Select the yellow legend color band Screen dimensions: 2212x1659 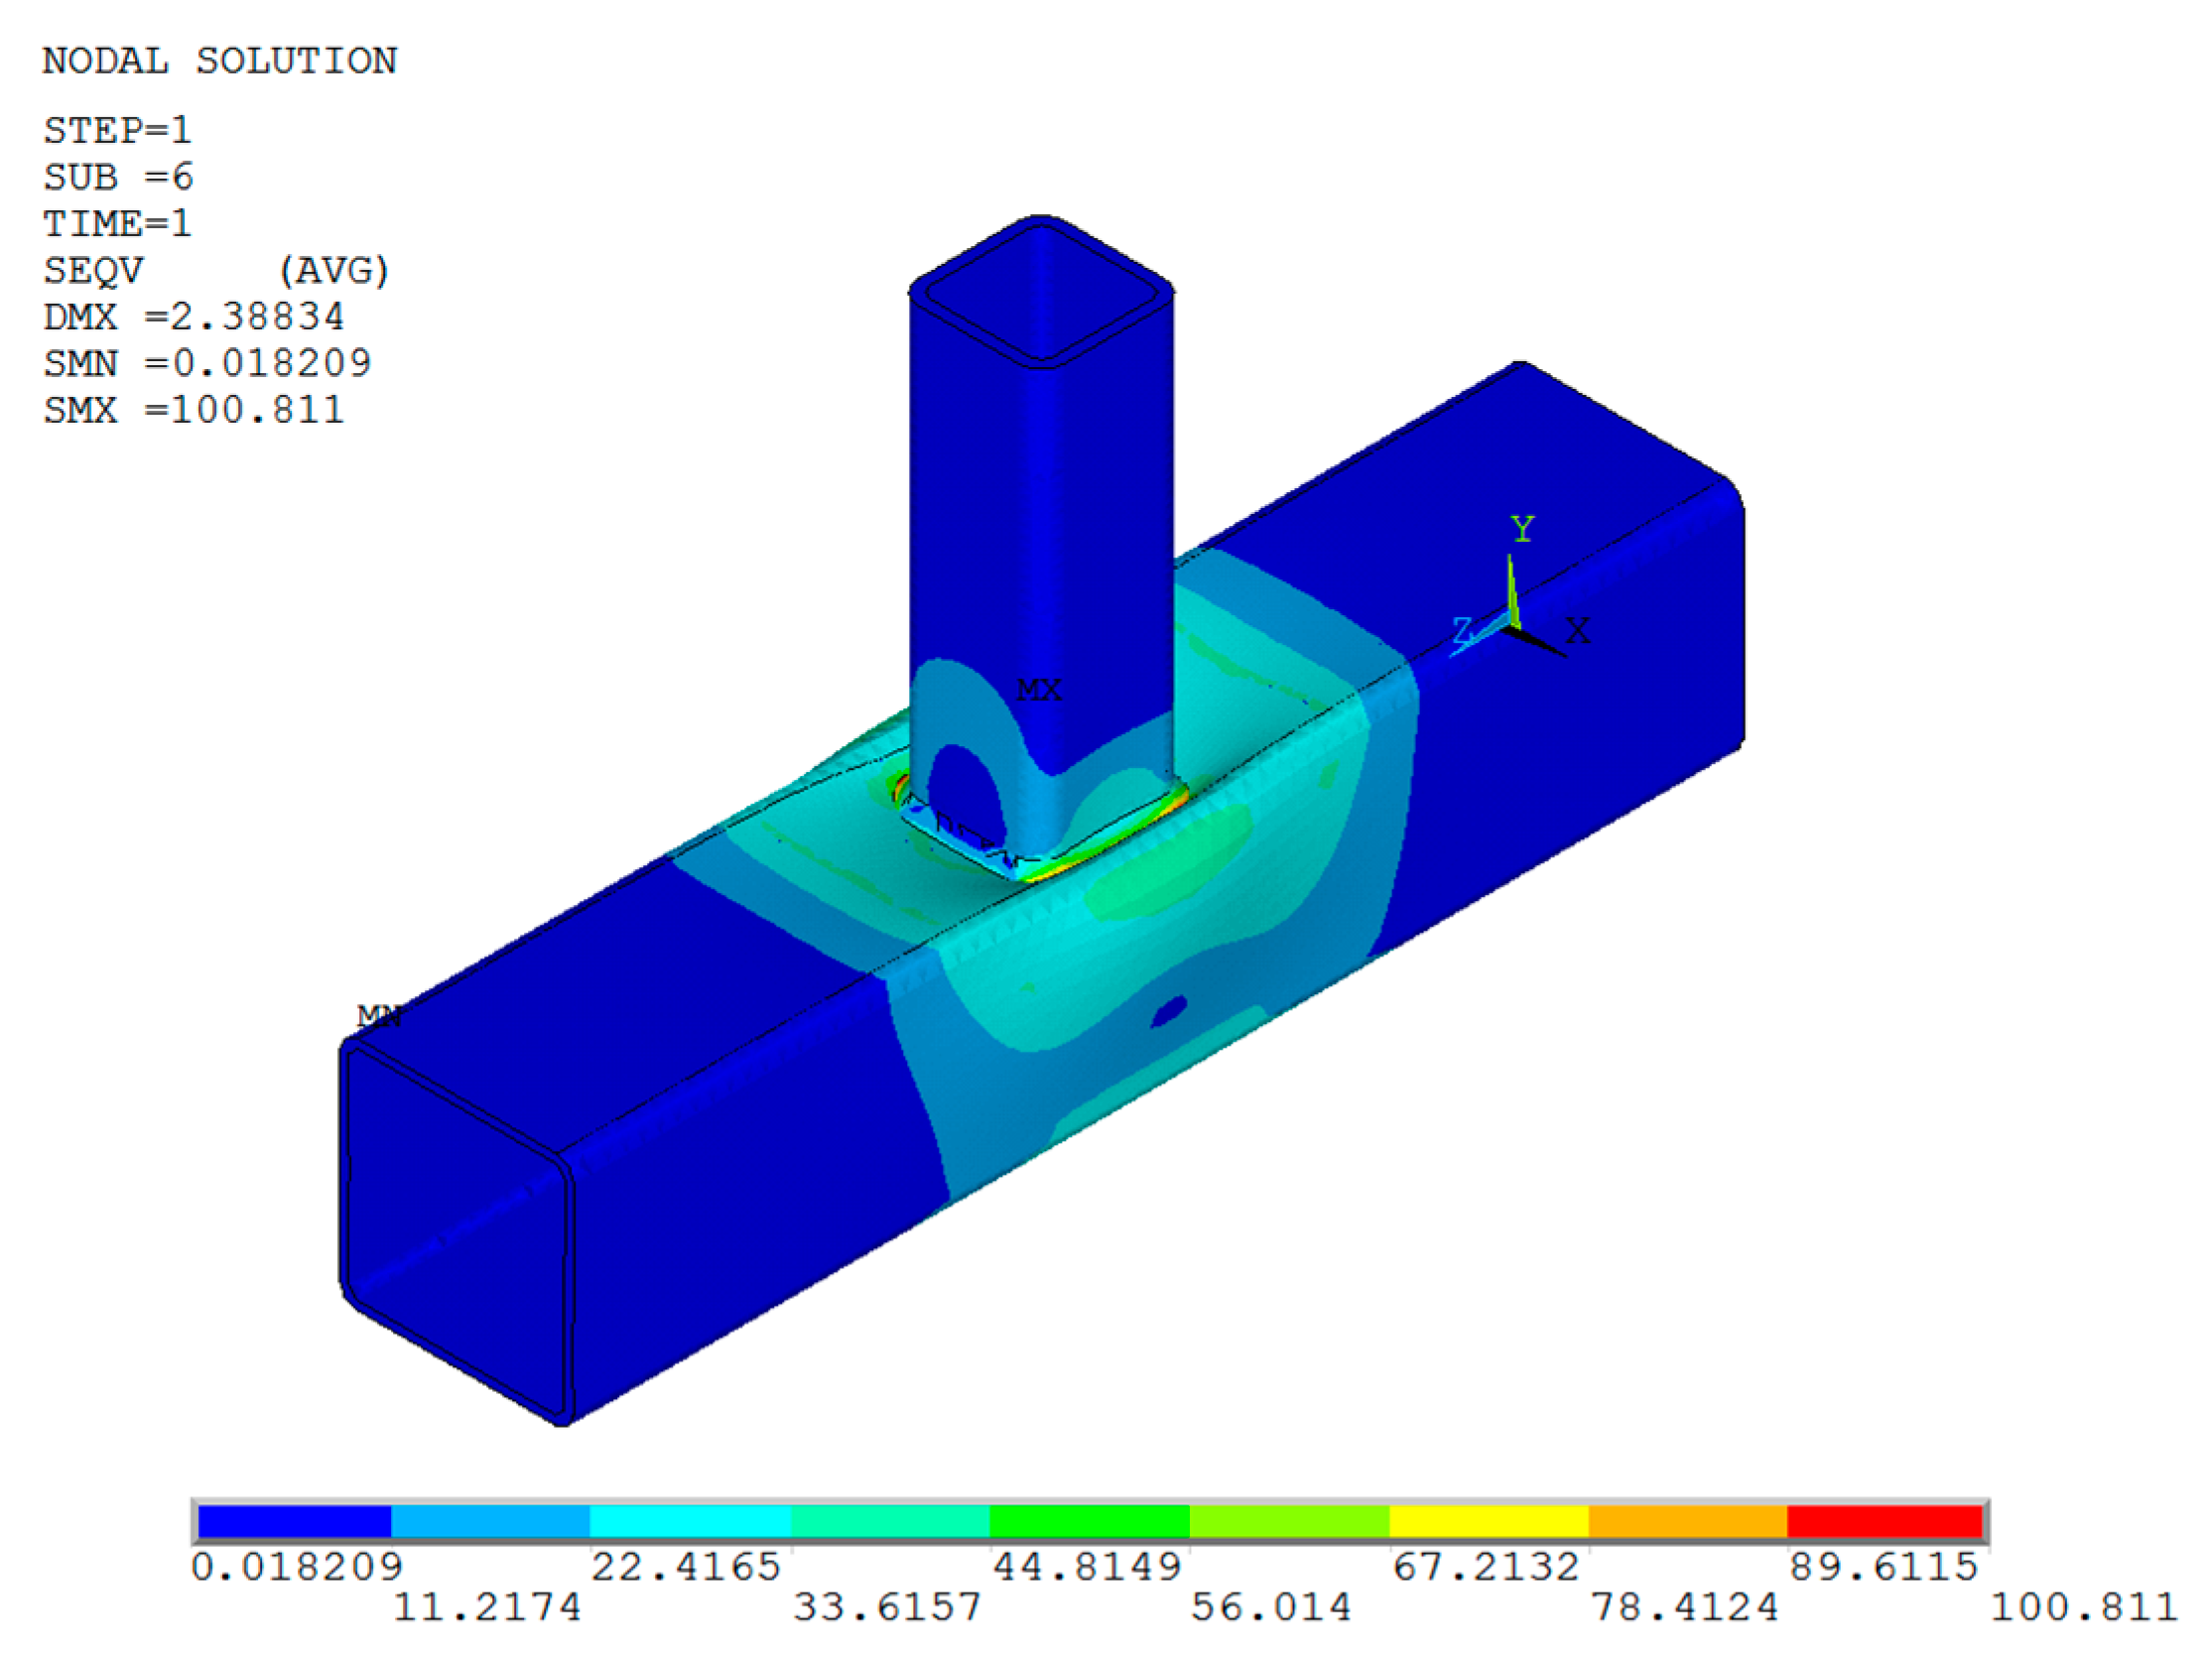(x=1488, y=1522)
